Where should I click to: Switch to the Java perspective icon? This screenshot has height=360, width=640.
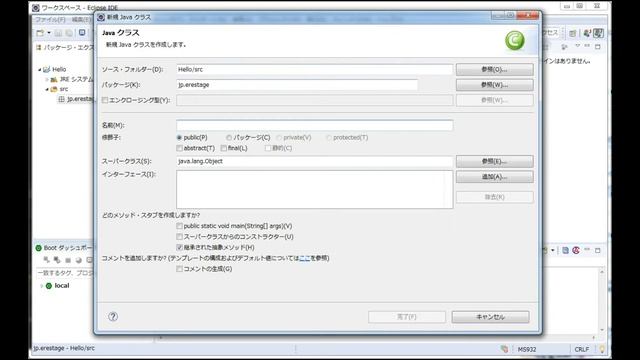click(587, 33)
